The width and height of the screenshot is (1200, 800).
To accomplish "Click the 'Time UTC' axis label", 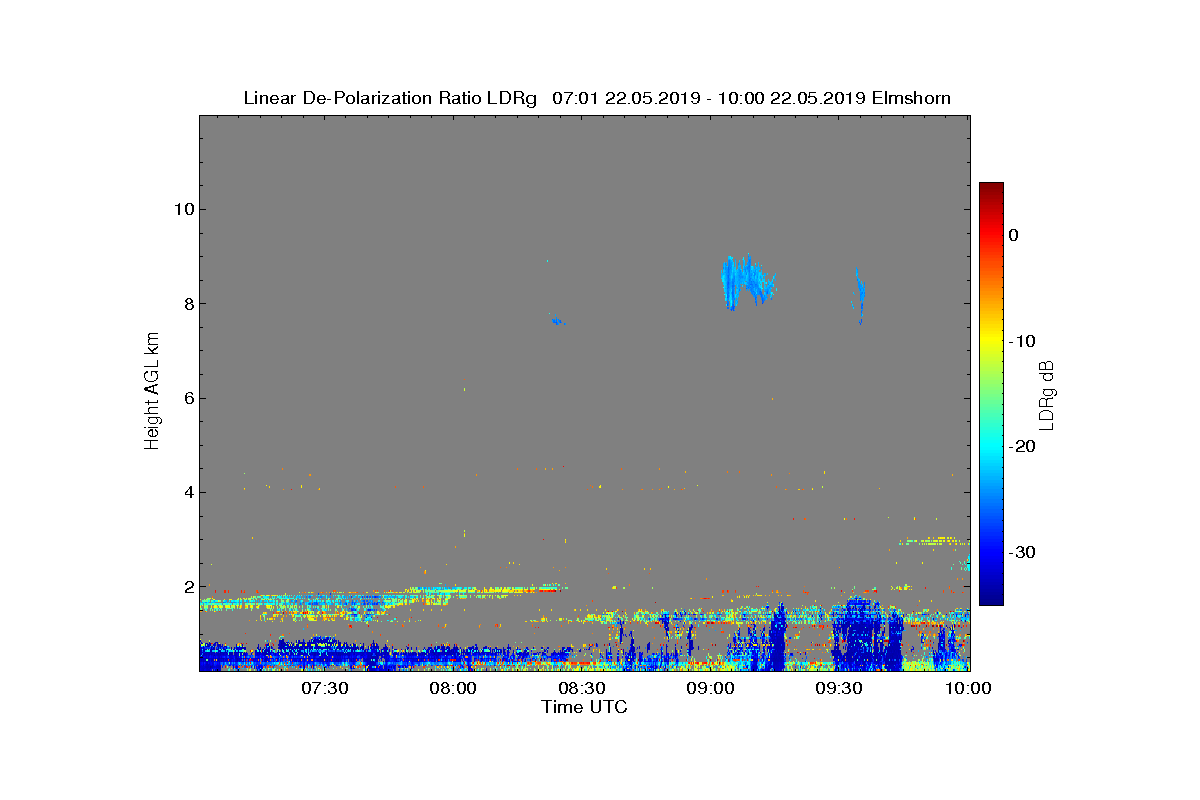I will tap(584, 707).
